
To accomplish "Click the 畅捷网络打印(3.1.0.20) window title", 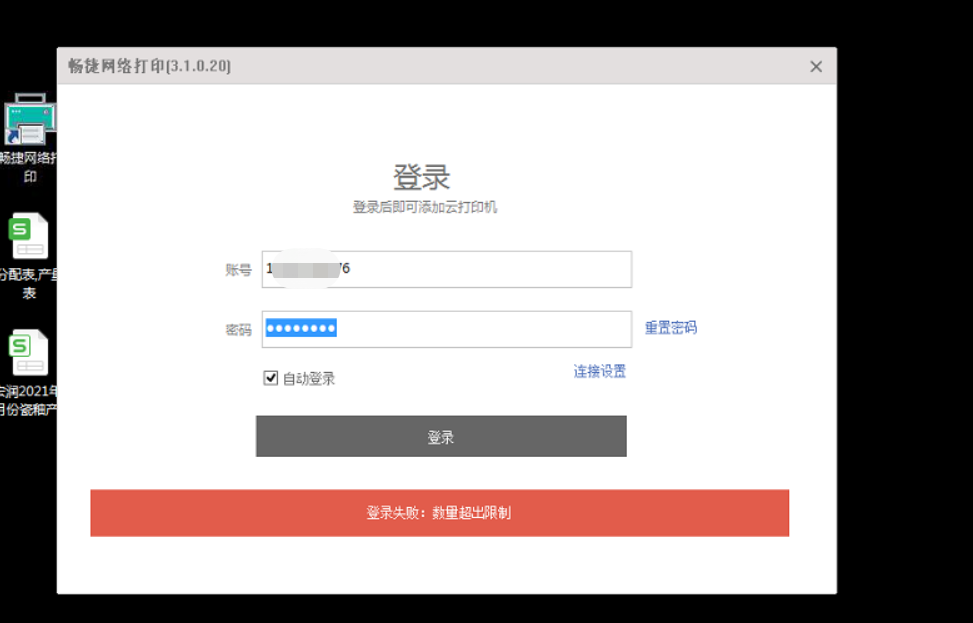I will click(150, 66).
